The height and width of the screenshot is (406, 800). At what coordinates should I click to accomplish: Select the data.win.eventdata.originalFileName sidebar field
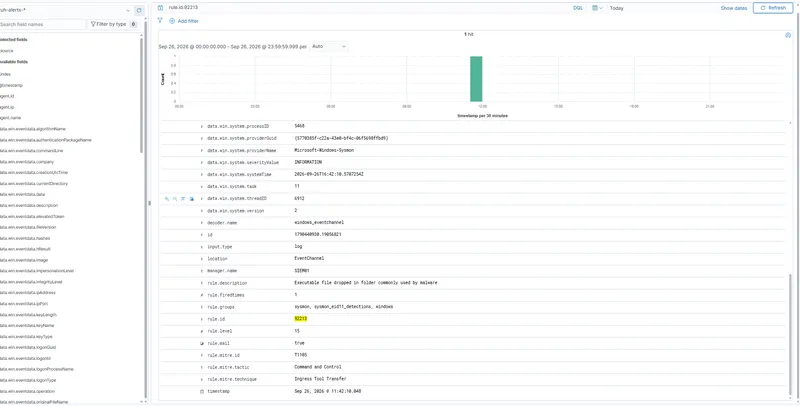tap(34, 402)
